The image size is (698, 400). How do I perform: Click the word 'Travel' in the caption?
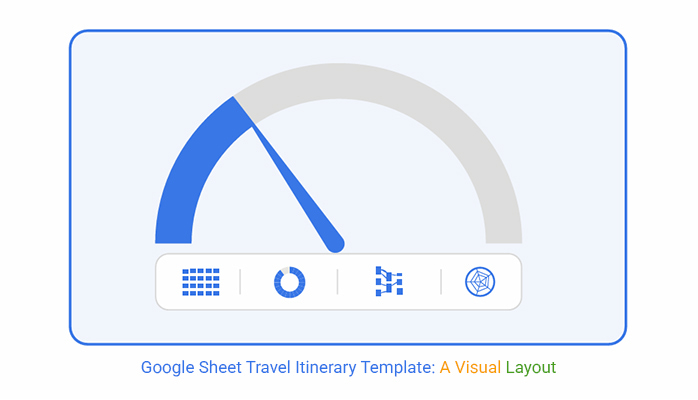tap(268, 368)
